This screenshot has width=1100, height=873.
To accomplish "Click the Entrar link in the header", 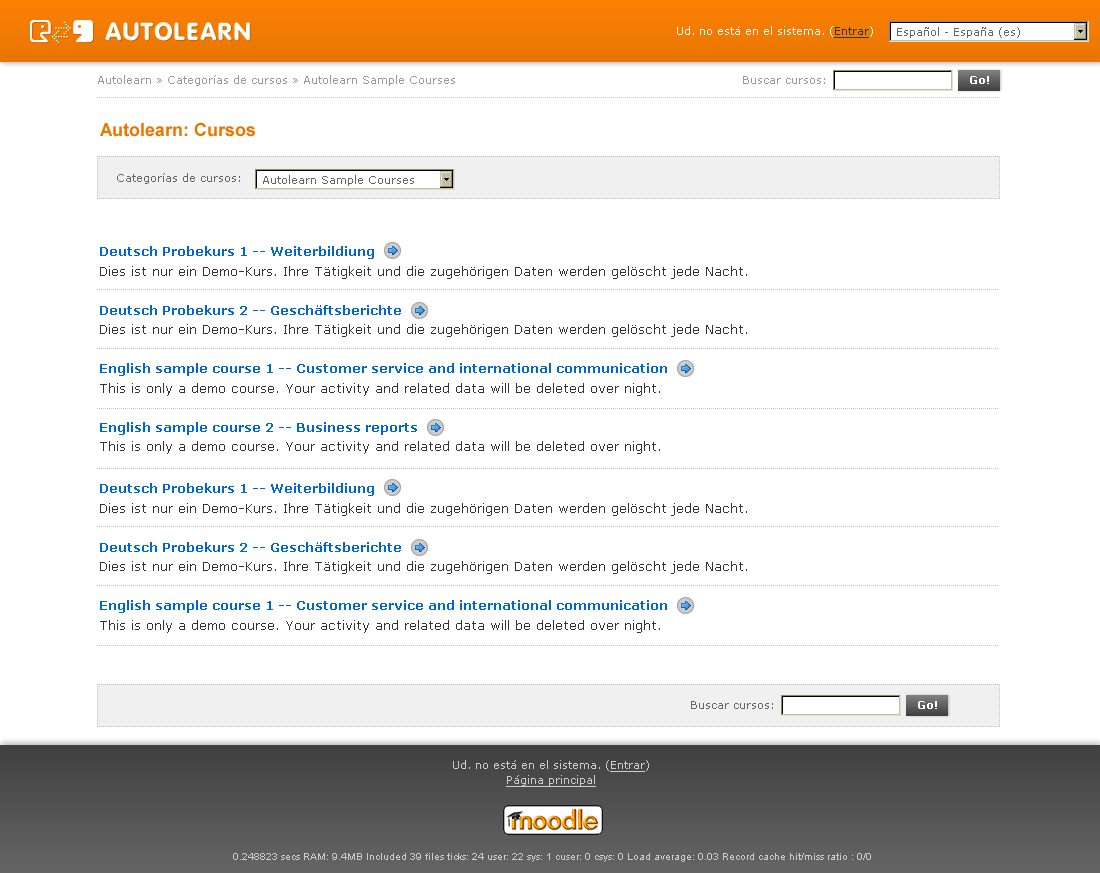I will coord(851,31).
